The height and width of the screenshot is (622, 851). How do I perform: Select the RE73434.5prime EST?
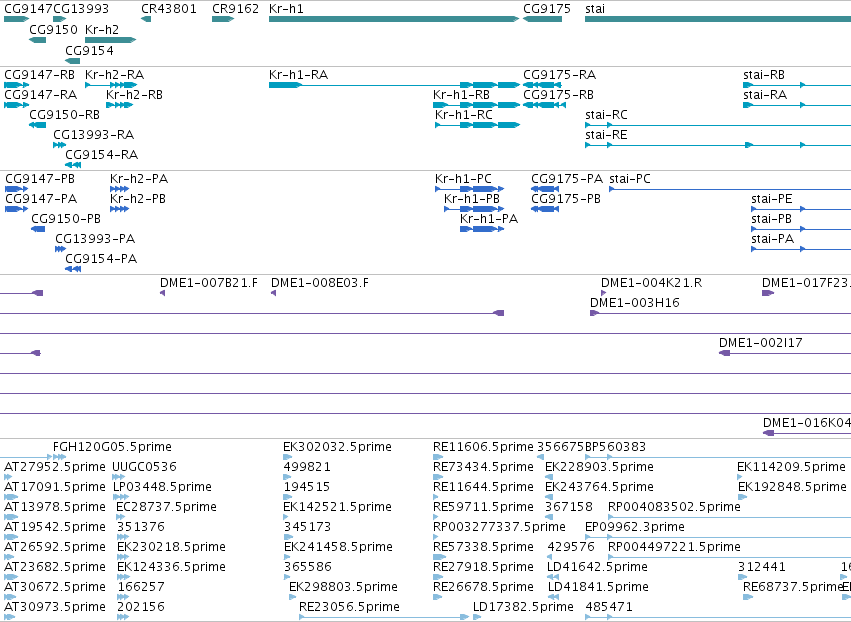pos(438,477)
